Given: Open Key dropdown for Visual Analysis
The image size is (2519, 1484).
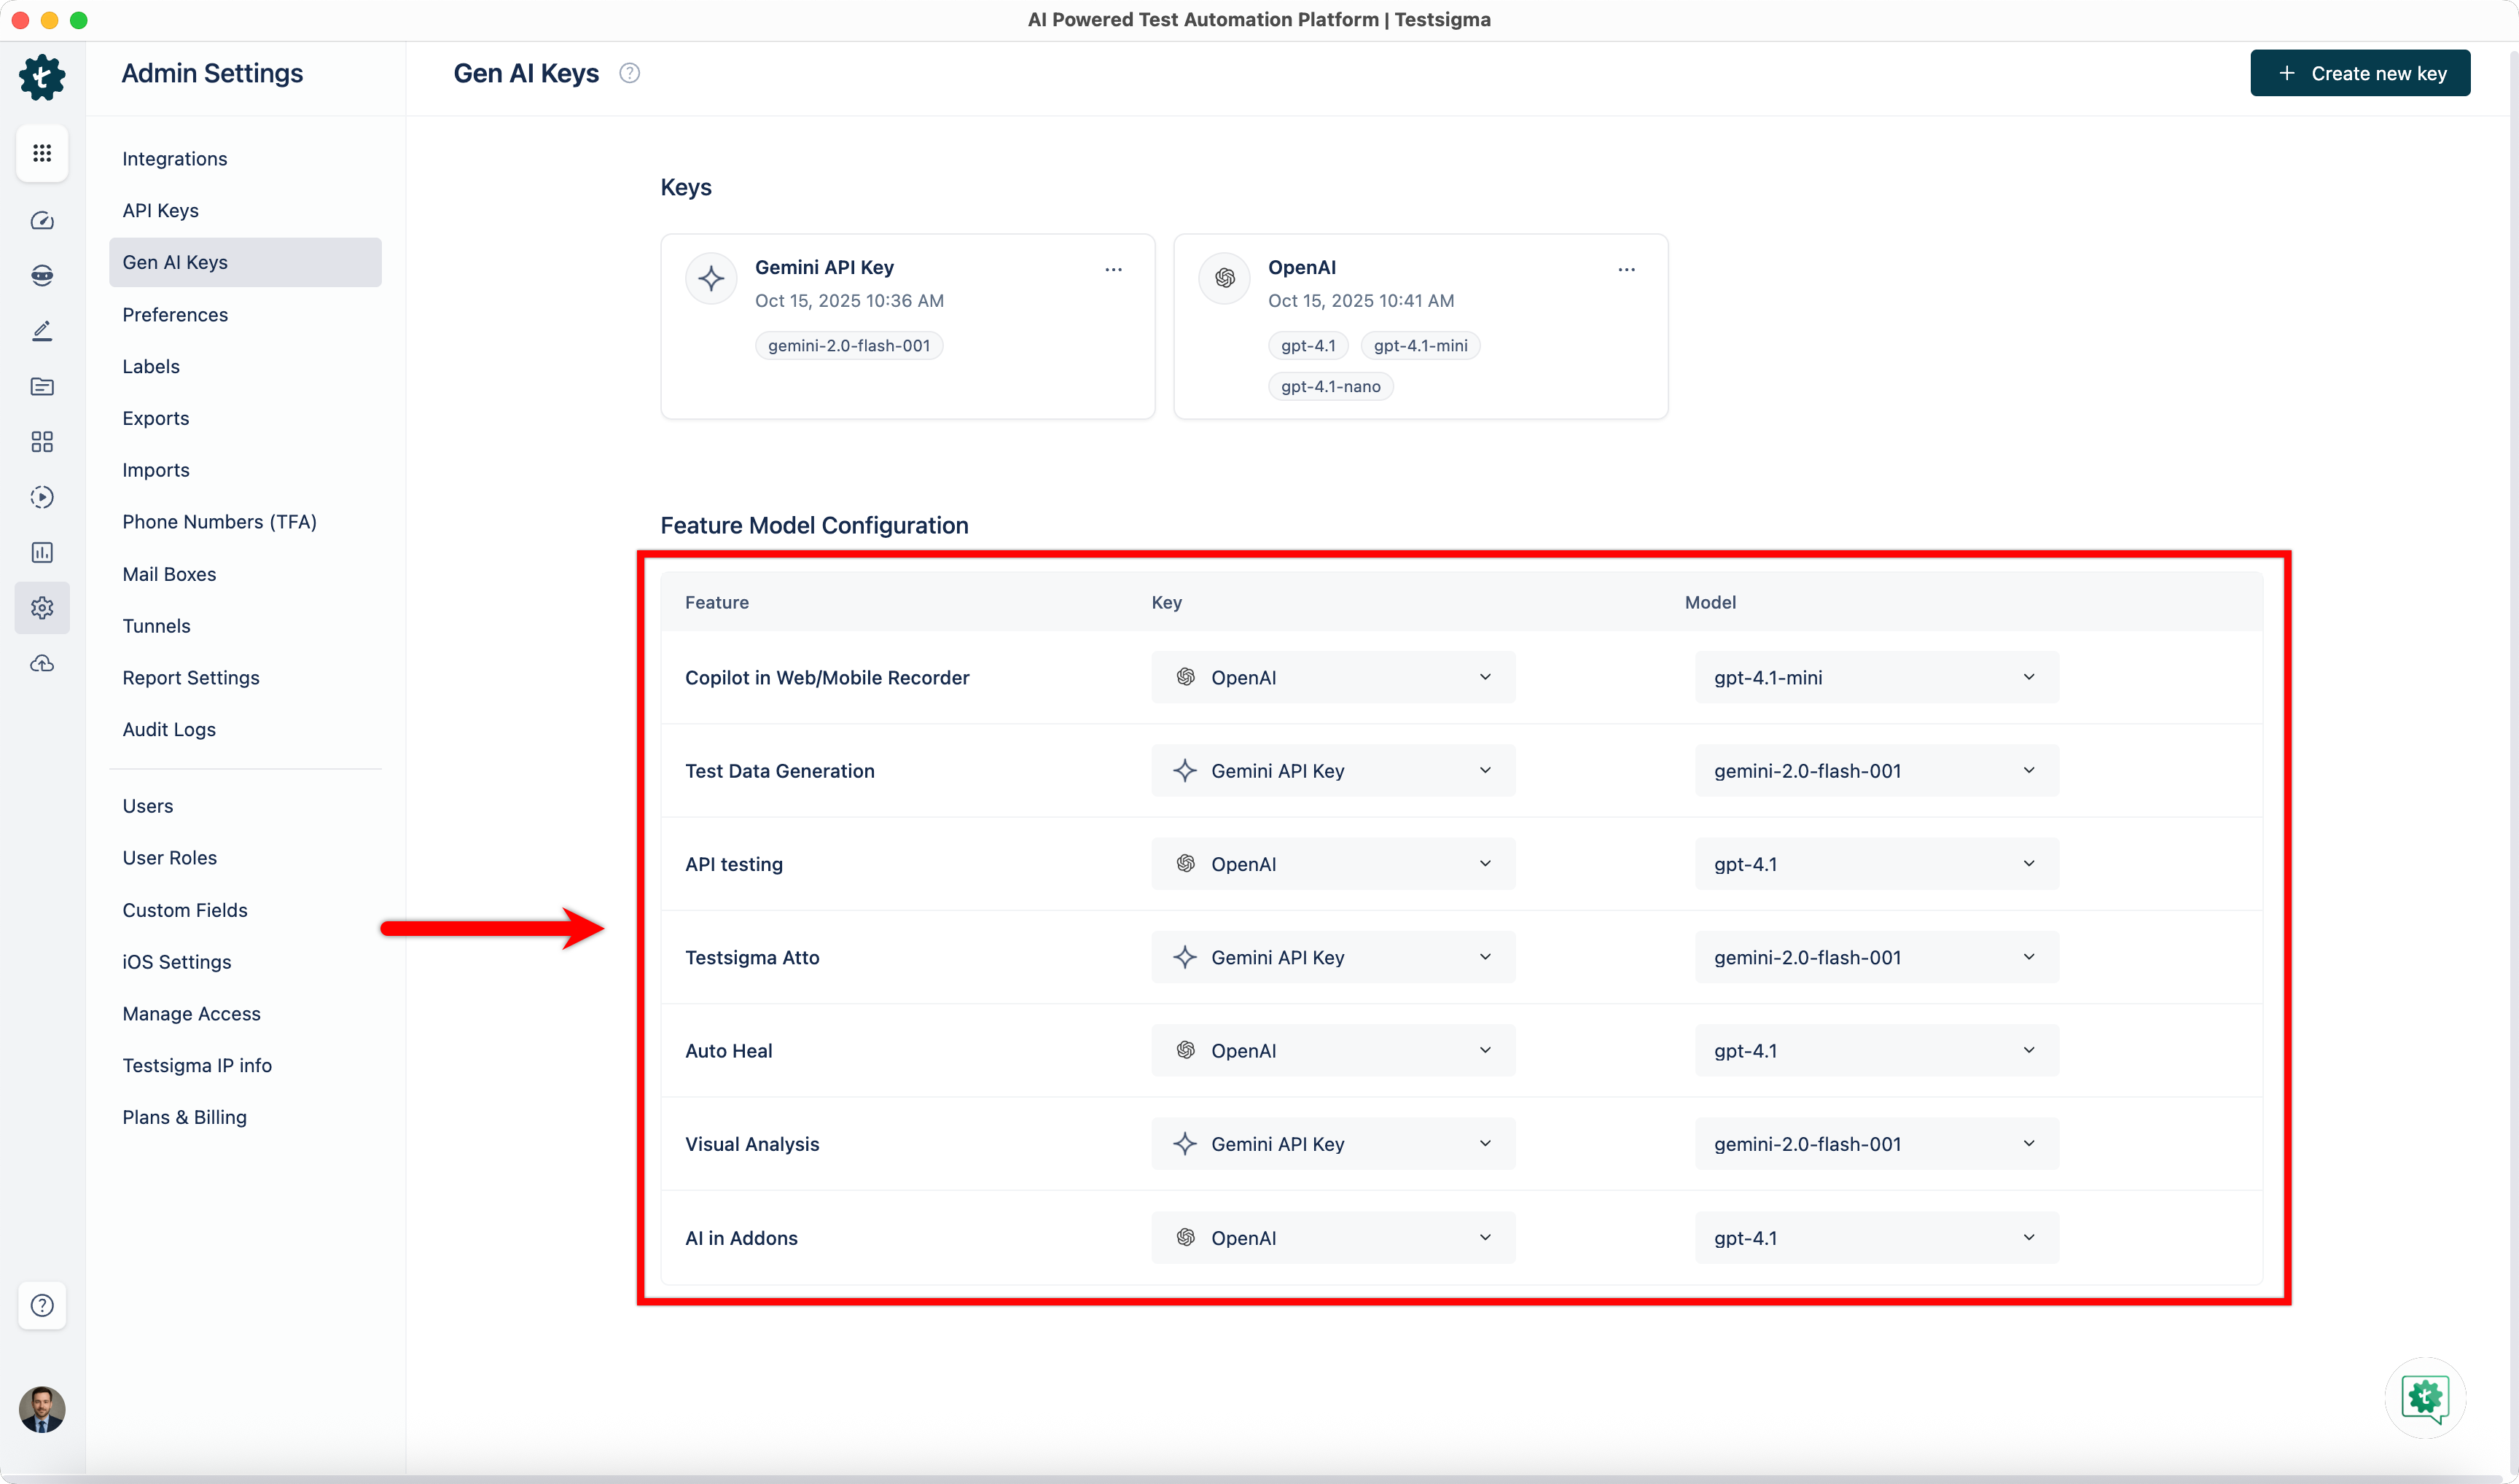Looking at the screenshot, I should click(1332, 1144).
